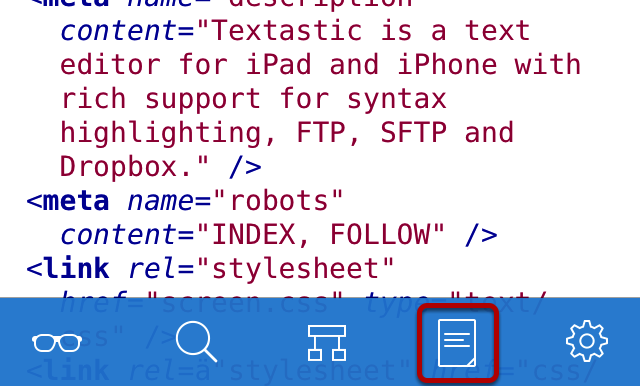Tap the "stylesheet" value after rel=
This screenshot has height=386, width=640.
click(296, 268)
